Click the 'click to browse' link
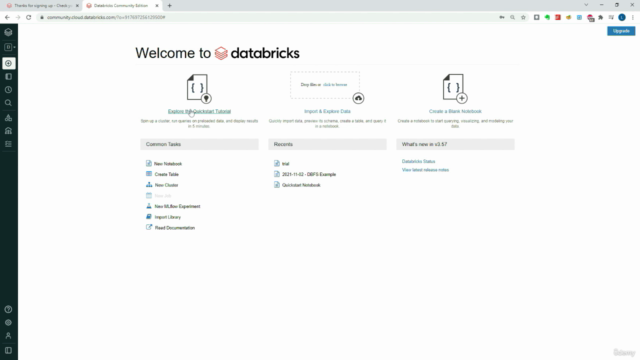The image size is (640, 360). tap(335, 84)
